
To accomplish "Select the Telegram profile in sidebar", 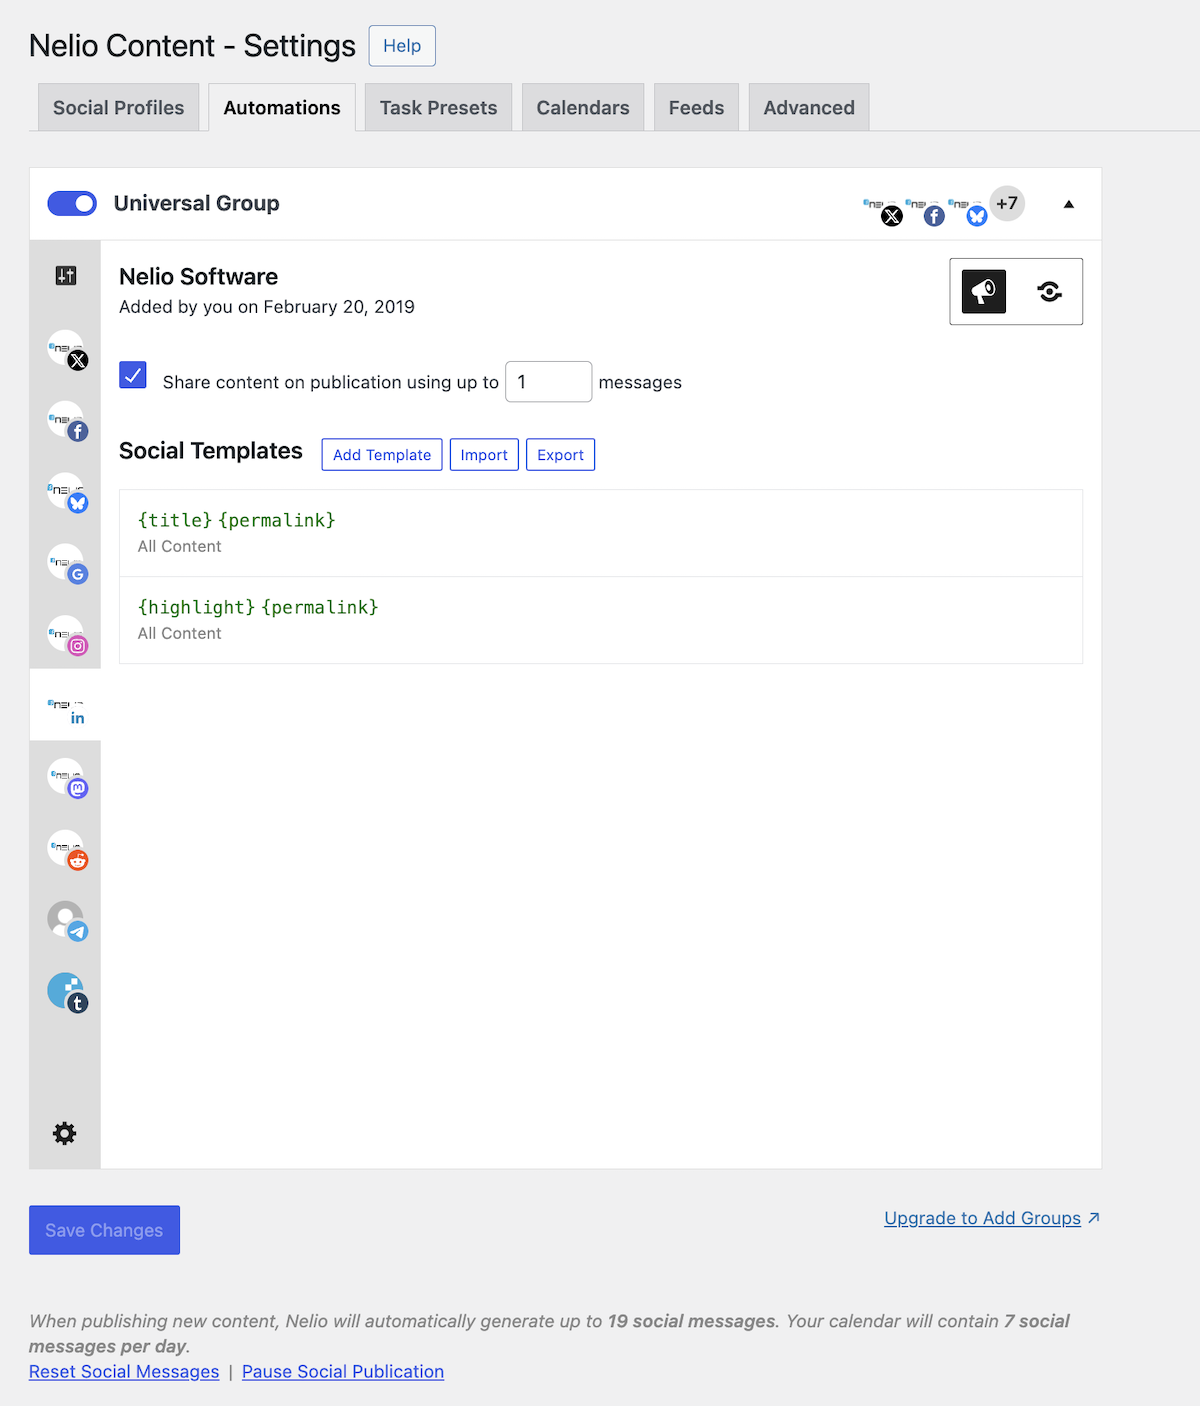I will coord(67,921).
